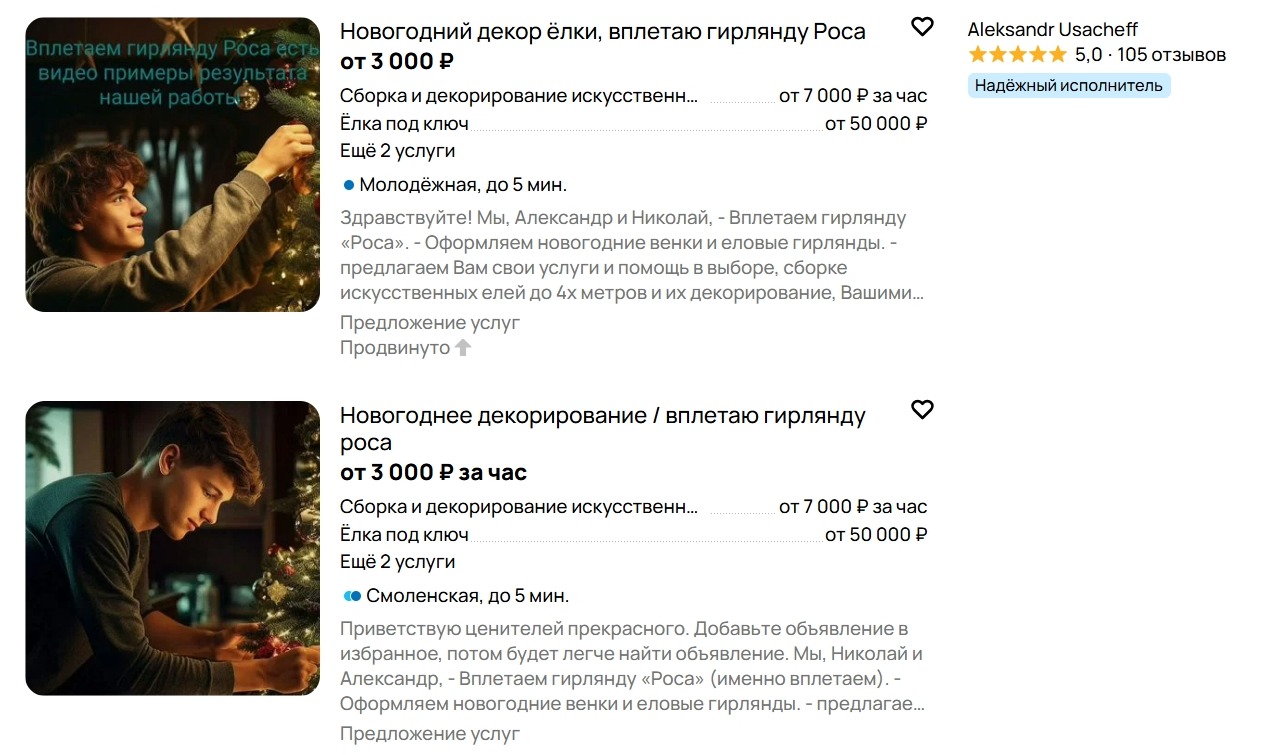Image resolution: width=1263 pixels, height=755 pixels.
Task: Click 'Ёлка под ключ' service in second listing
Action: (x=404, y=535)
